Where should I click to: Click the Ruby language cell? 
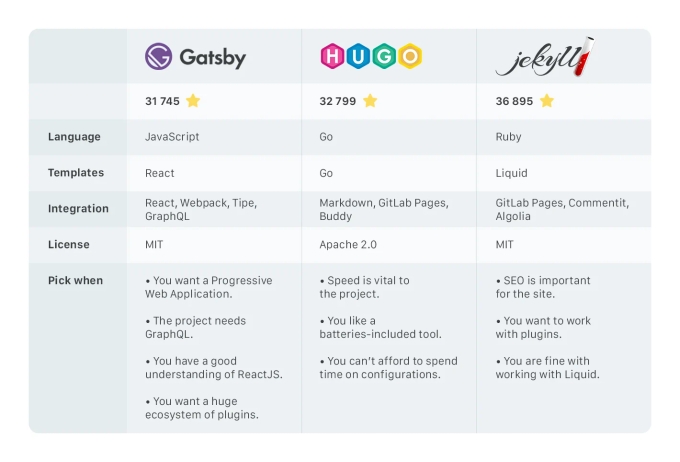(x=508, y=137)
